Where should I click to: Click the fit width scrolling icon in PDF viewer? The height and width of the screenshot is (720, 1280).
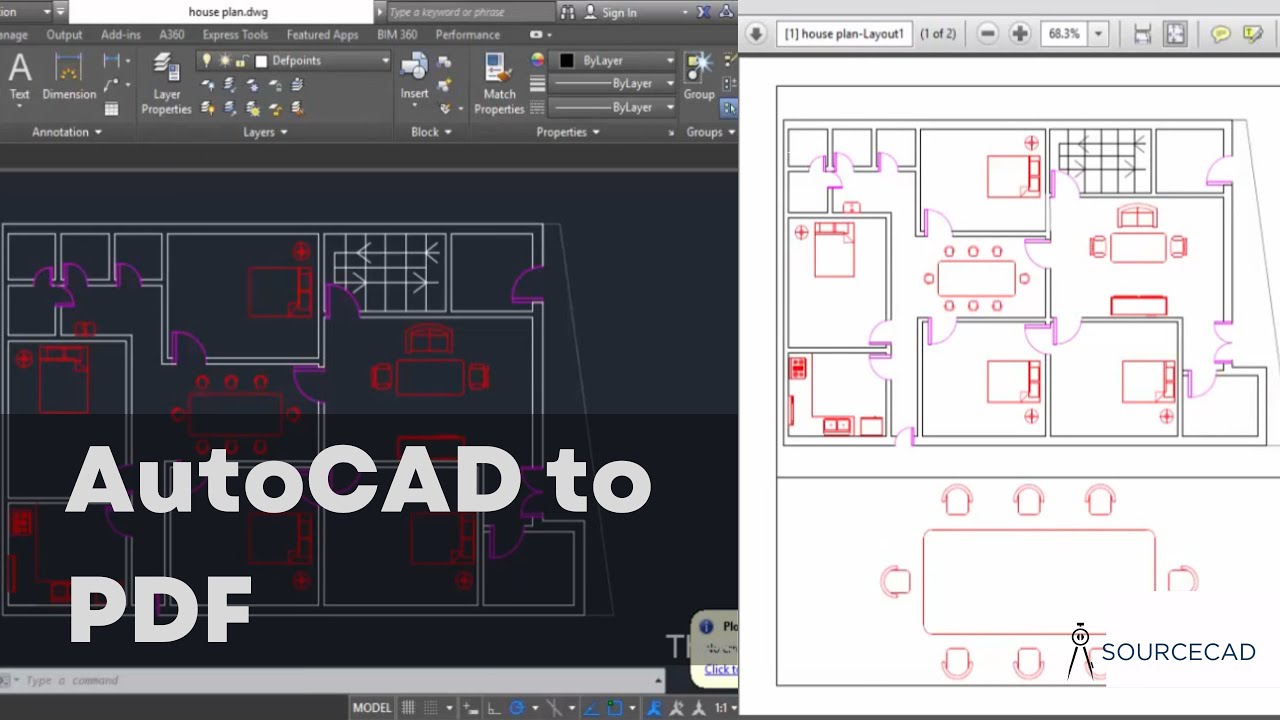(1143, 33)
